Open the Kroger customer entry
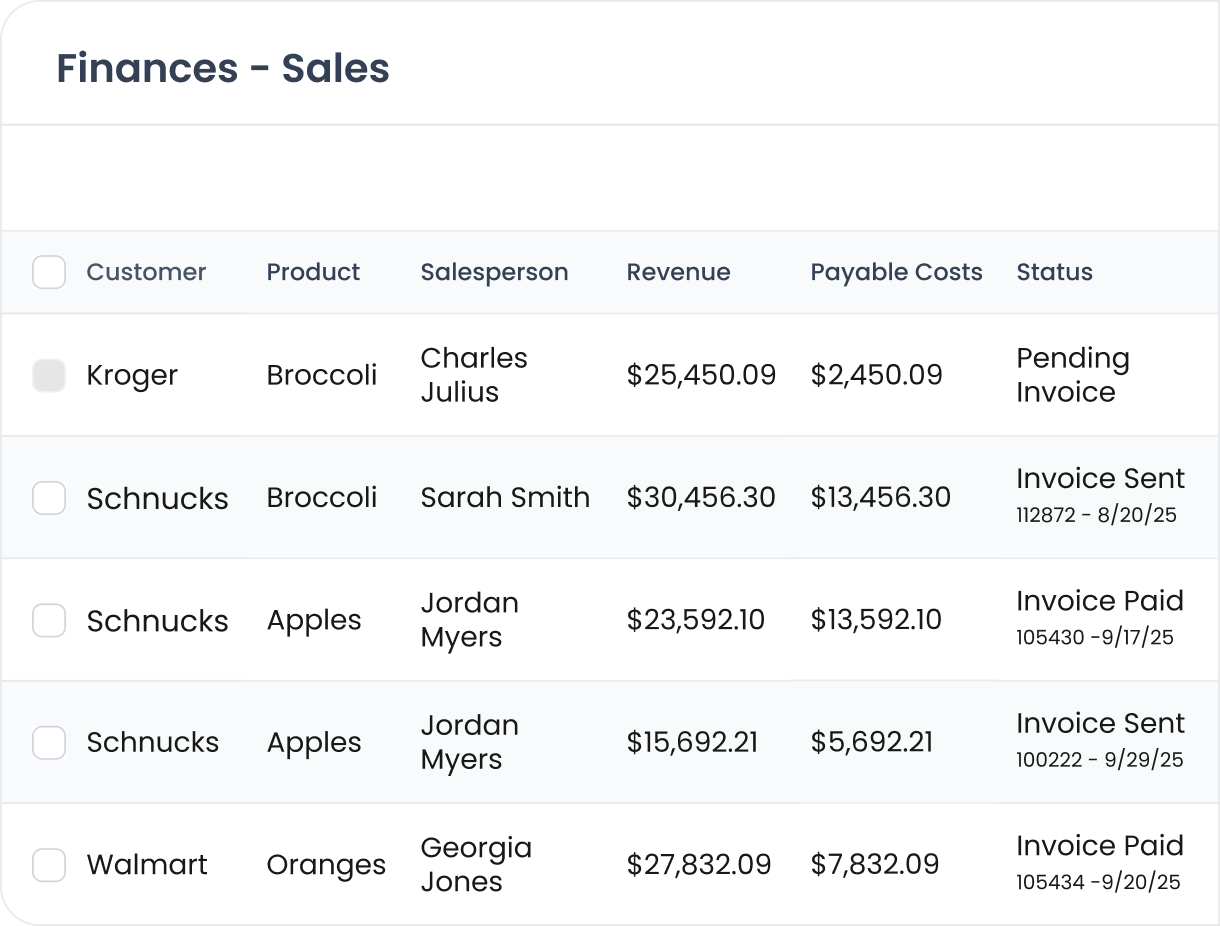Viewport: 1220px width, 926px height. (132, 376)
